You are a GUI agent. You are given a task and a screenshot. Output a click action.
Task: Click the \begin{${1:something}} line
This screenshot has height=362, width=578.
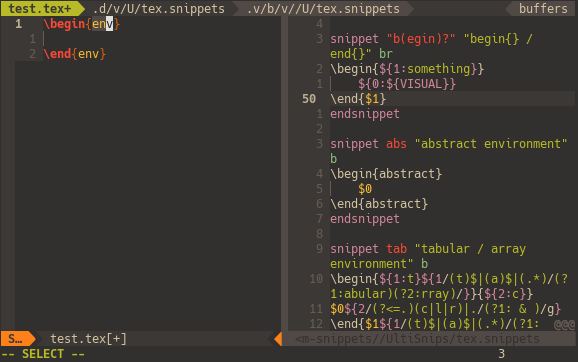[x=407, y=69]
